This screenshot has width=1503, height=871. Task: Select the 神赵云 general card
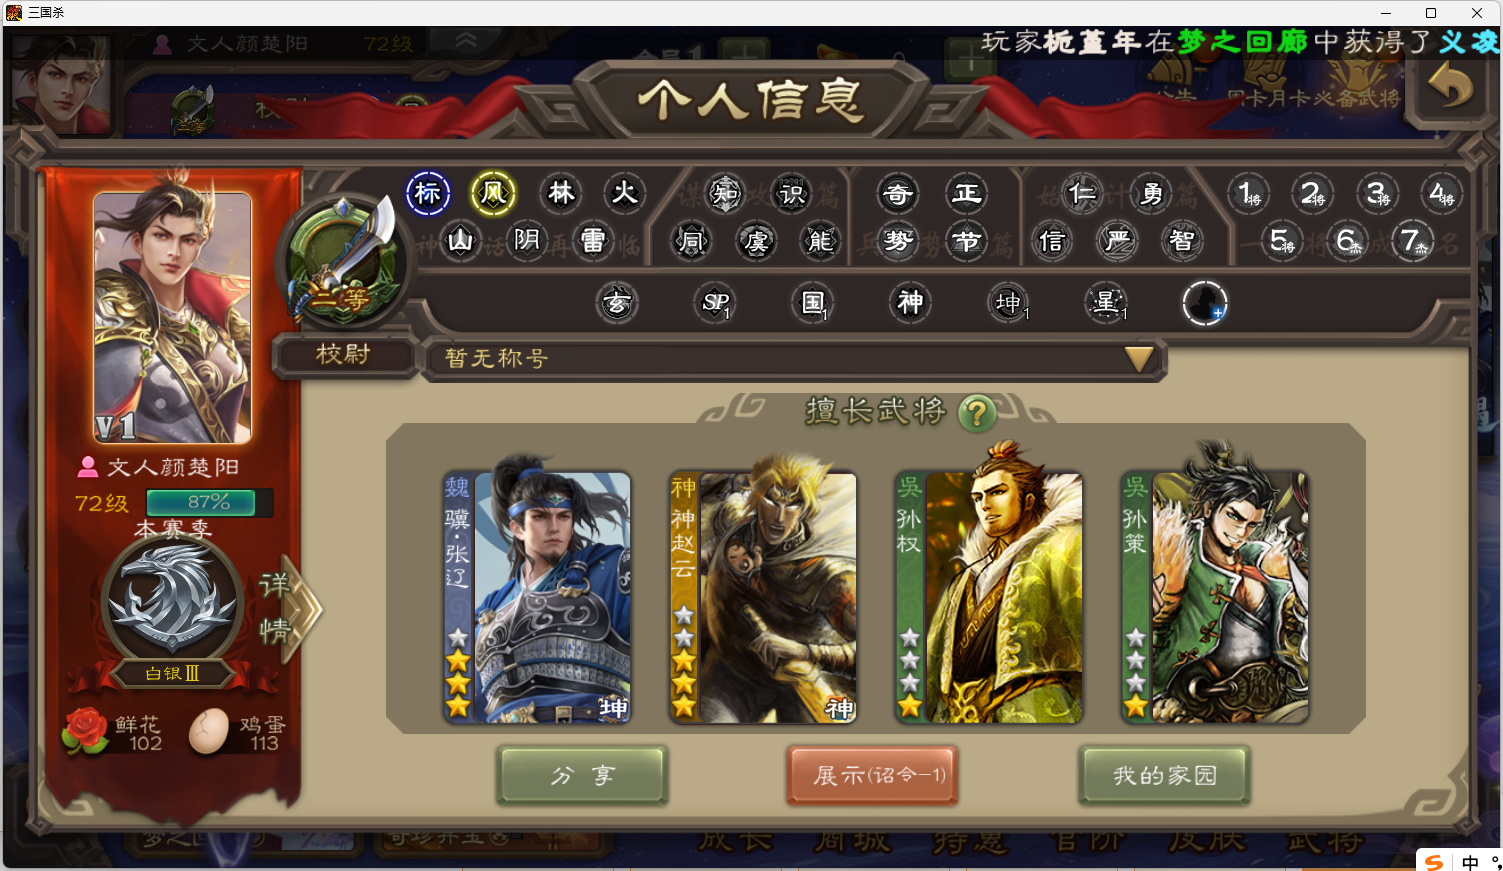coord(763,597)
